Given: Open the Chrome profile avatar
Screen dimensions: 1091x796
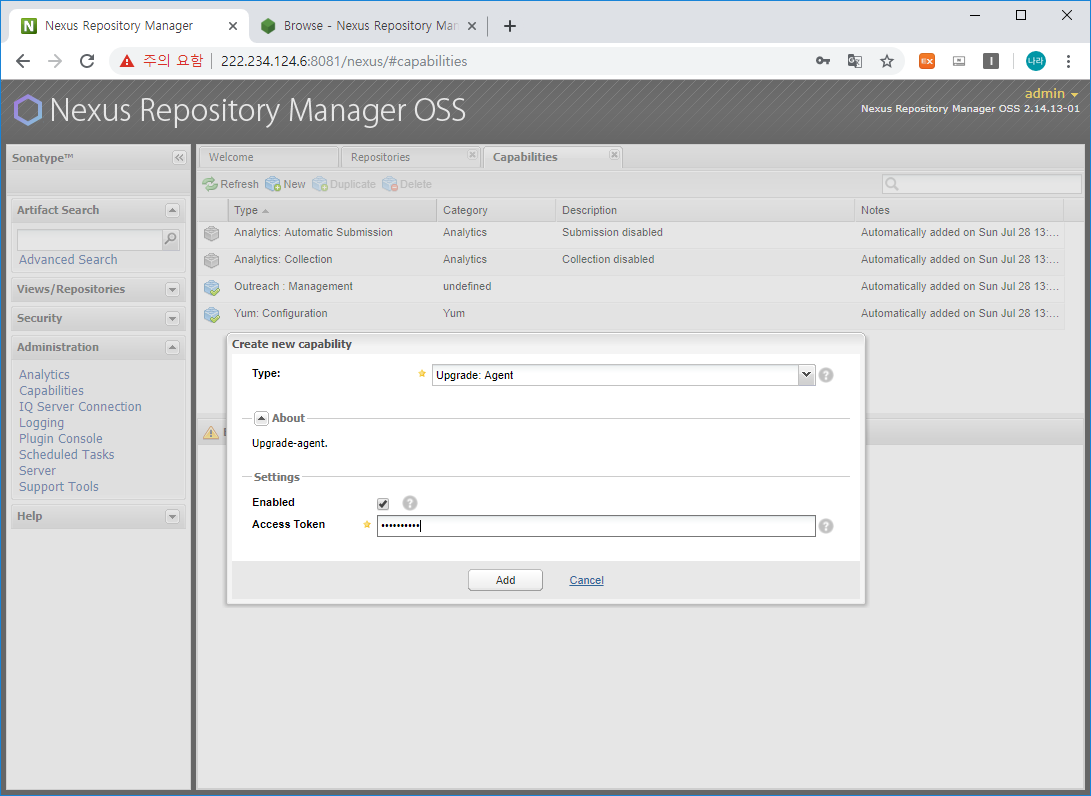Looking at the screenshot, I should point(1035,61).
